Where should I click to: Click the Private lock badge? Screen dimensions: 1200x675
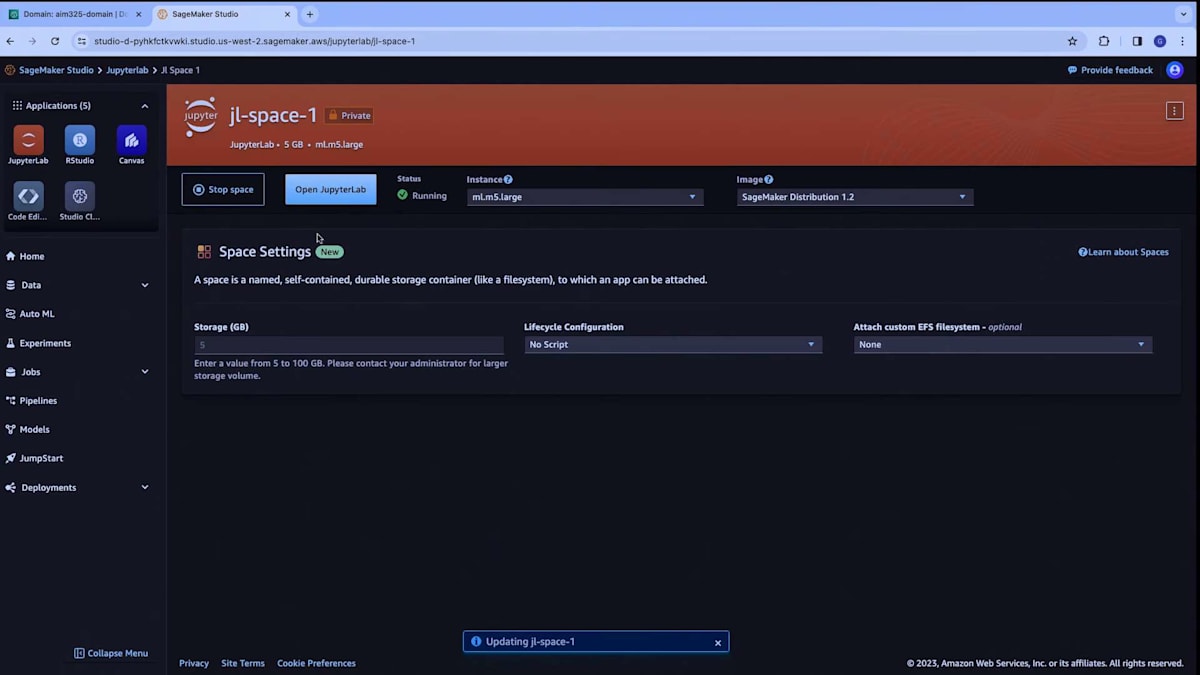(x=349, y=115)
